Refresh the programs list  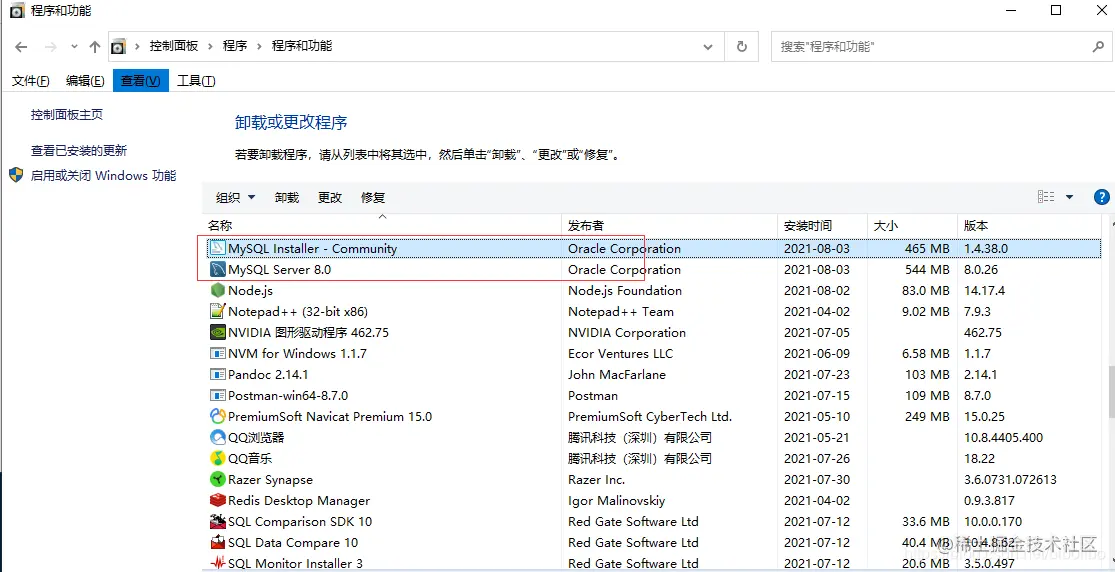point(742,46)
